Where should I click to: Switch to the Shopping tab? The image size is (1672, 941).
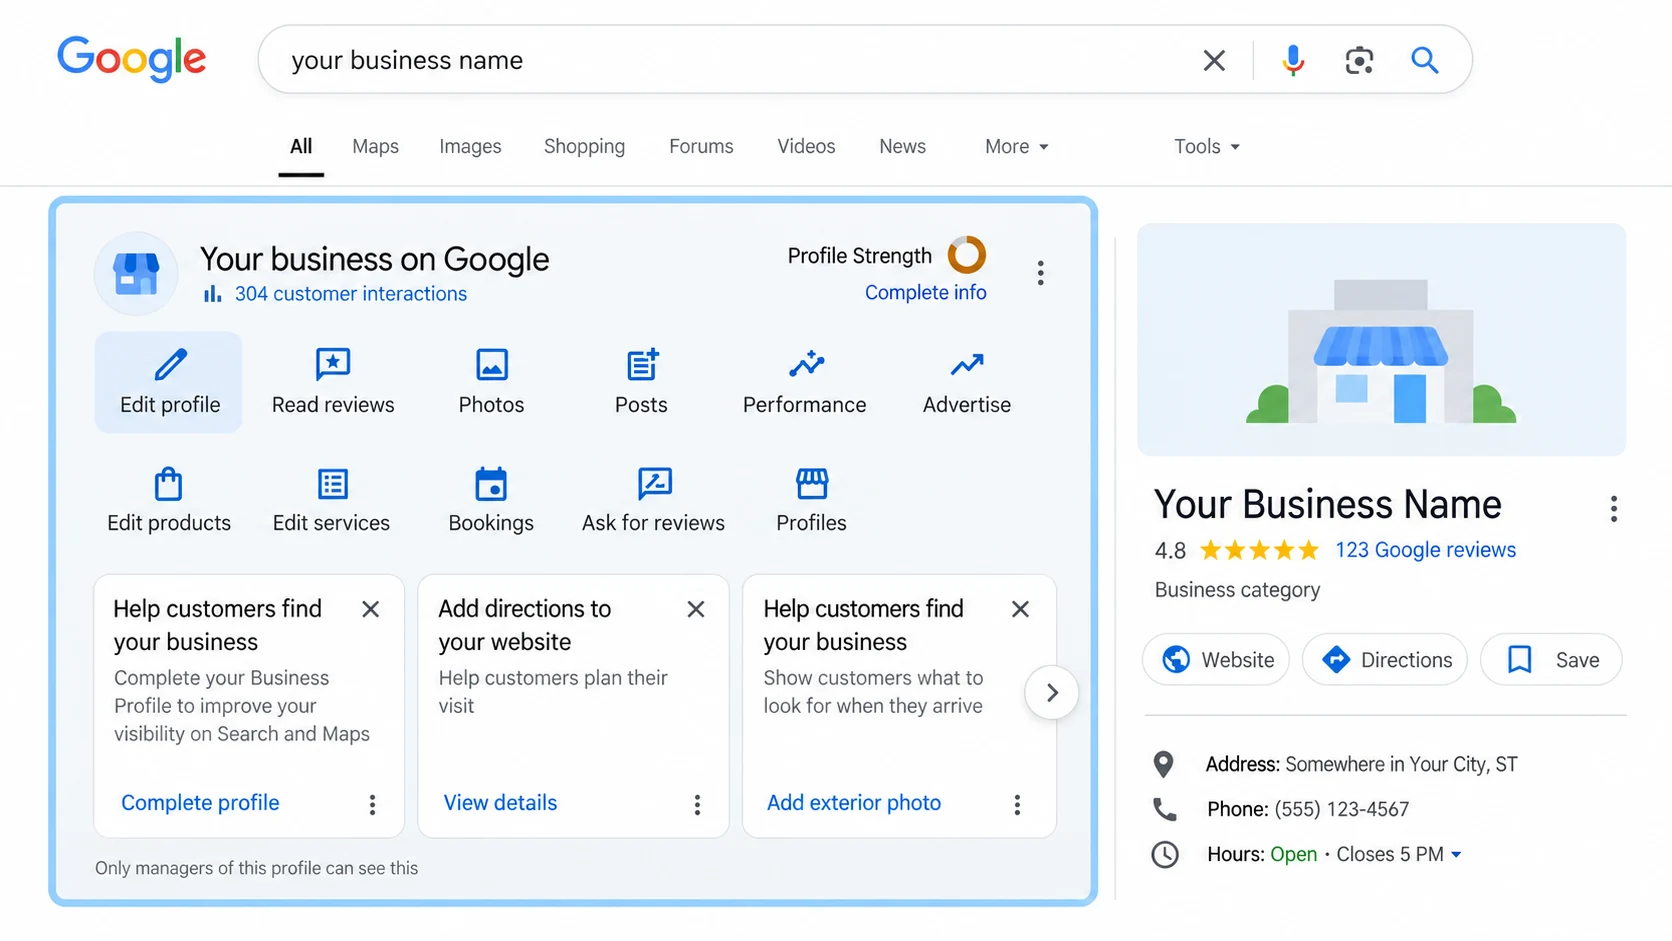tap(584, 146)
